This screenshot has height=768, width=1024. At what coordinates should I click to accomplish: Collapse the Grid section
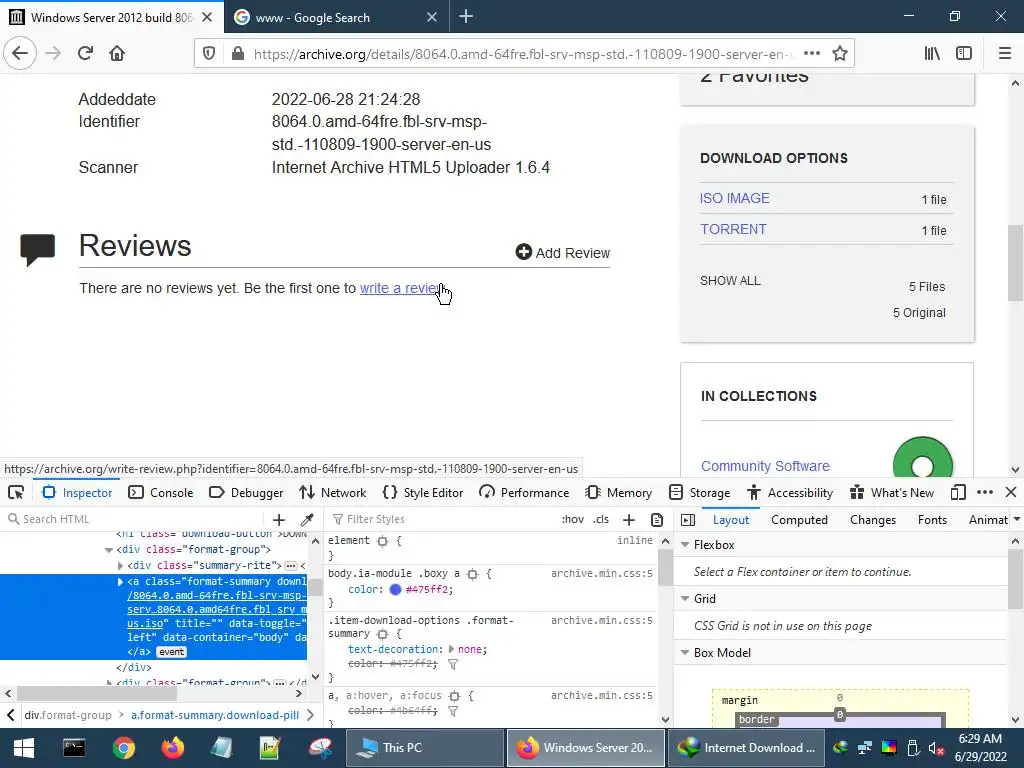[x=685, y=598]
